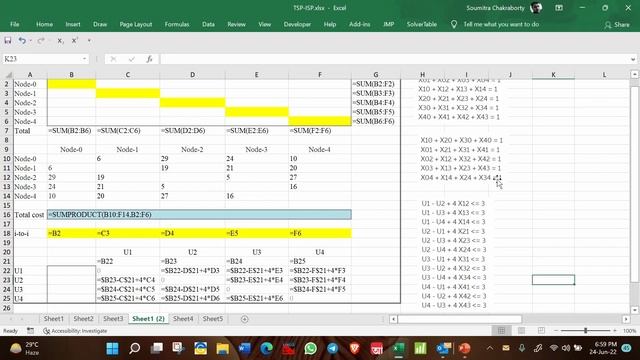
Task: Click the horizontal scrollbar thumb
Action: tap(460, 319)
